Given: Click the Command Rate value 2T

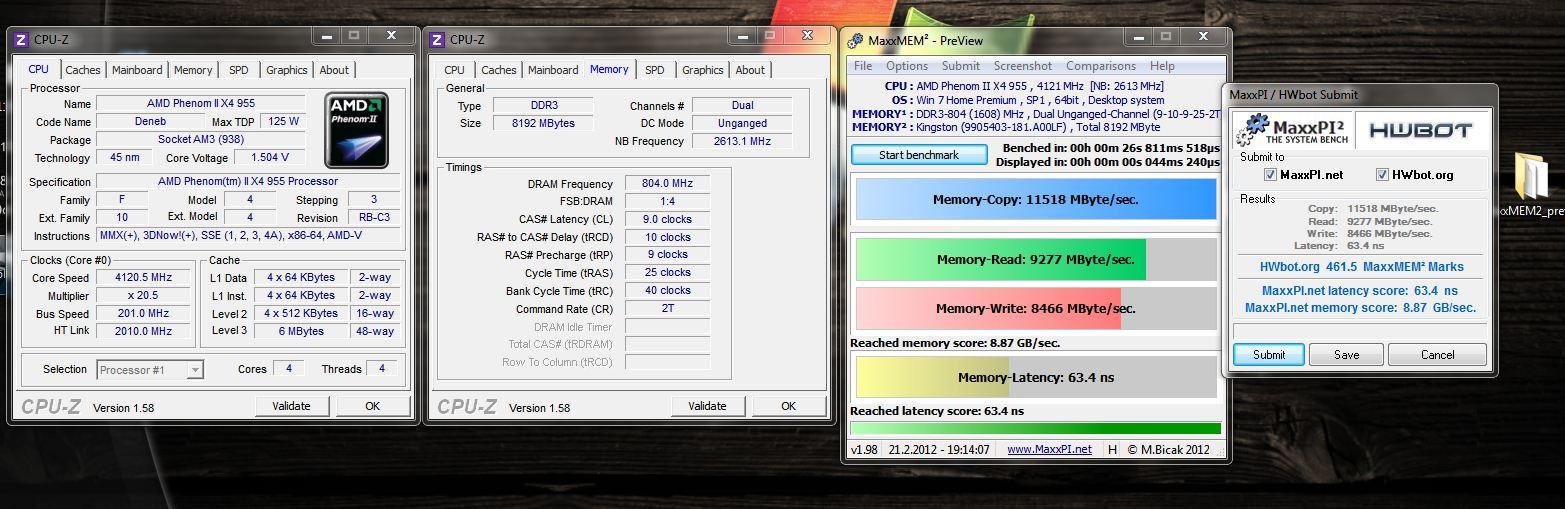Looking at the screenshot, I should pos(668,309).
